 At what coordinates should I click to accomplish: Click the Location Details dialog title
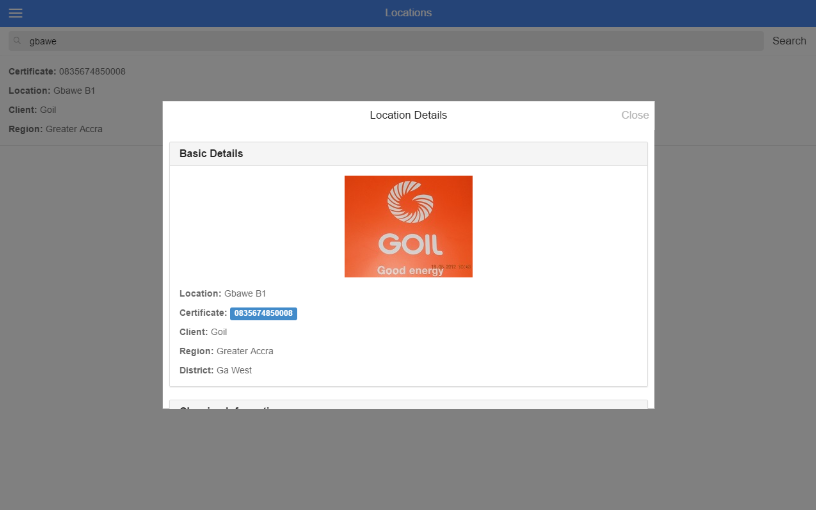point(409,115)
